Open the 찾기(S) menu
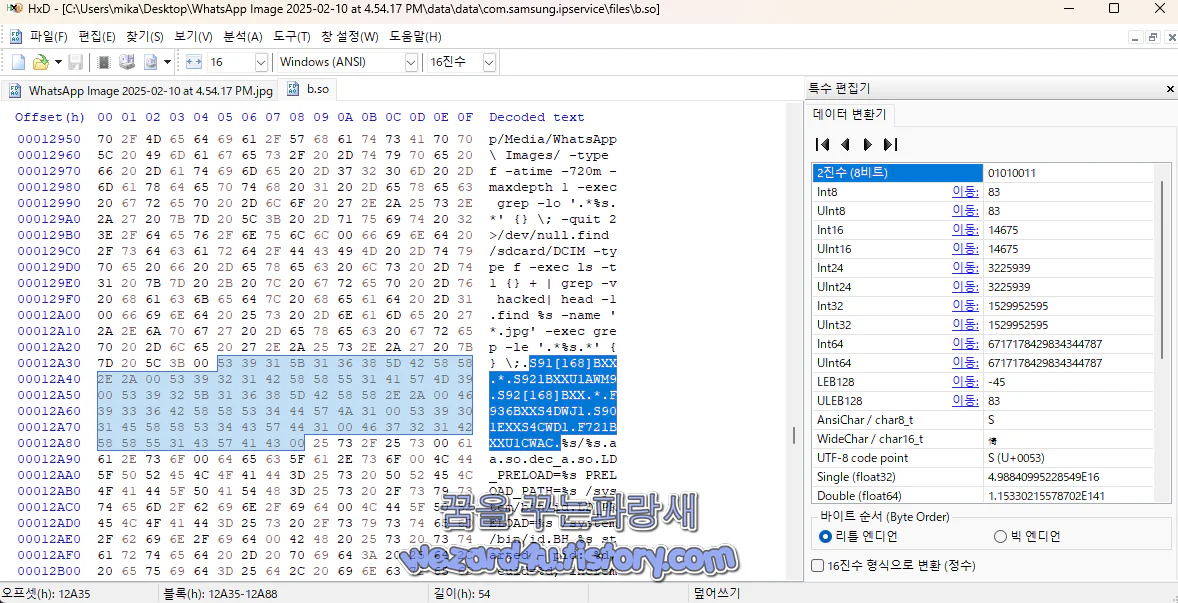Viewport: 1178px width, 603px height. (145, 37)
